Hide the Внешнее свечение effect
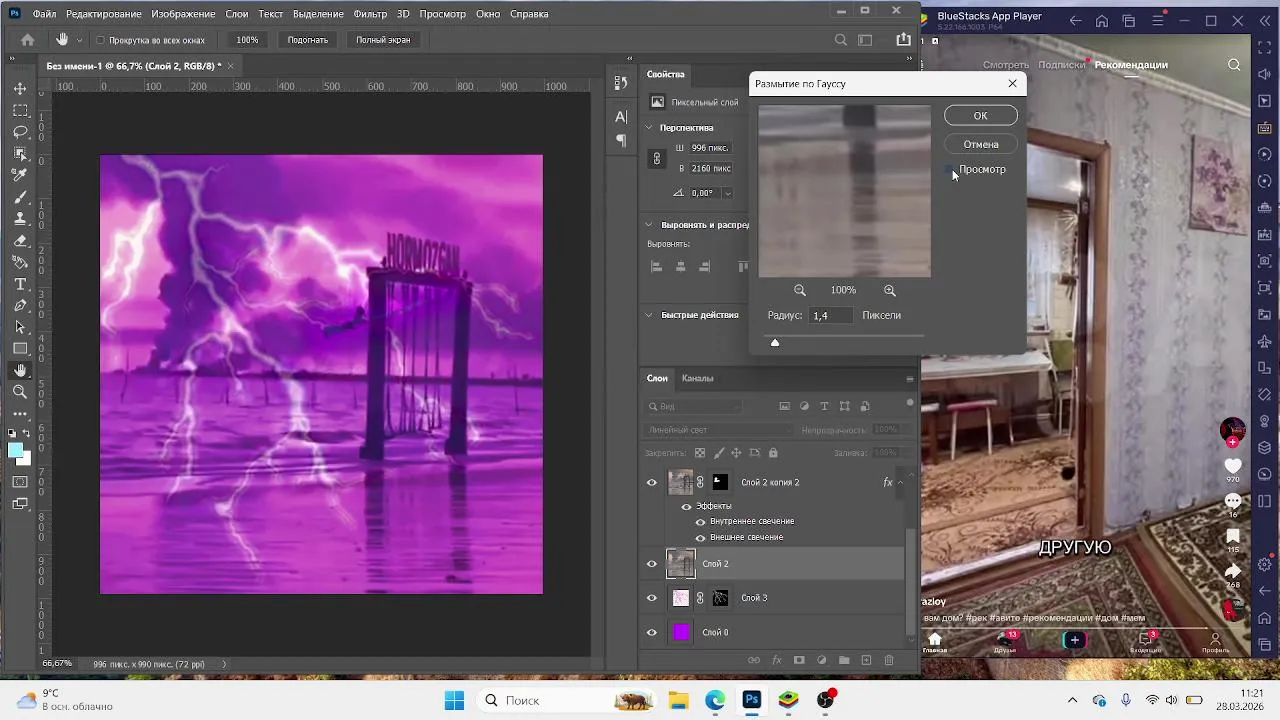This screenshot has width=1280, height=720. pos(700,537)
